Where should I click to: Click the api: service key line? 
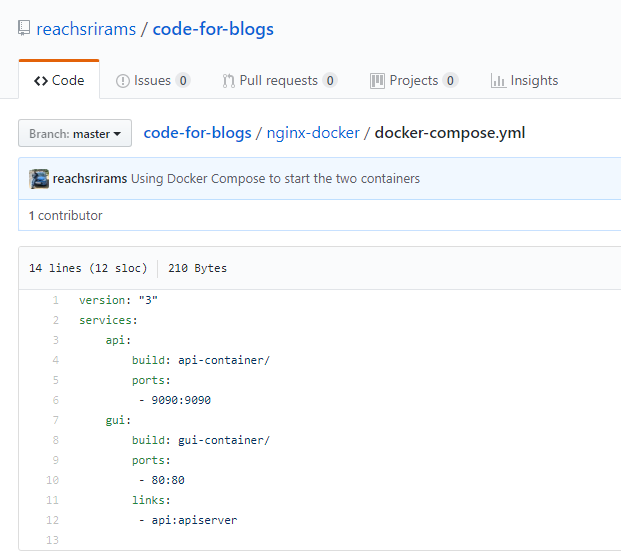118,340
